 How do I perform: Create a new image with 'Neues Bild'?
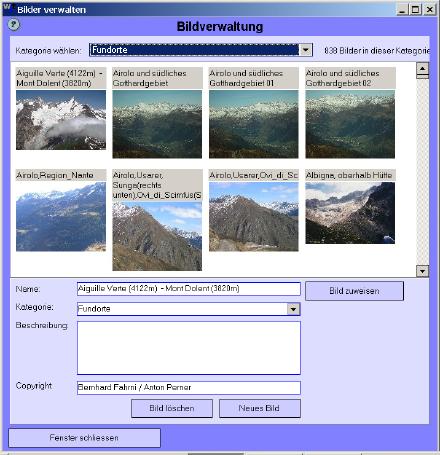tap(260, 408)
